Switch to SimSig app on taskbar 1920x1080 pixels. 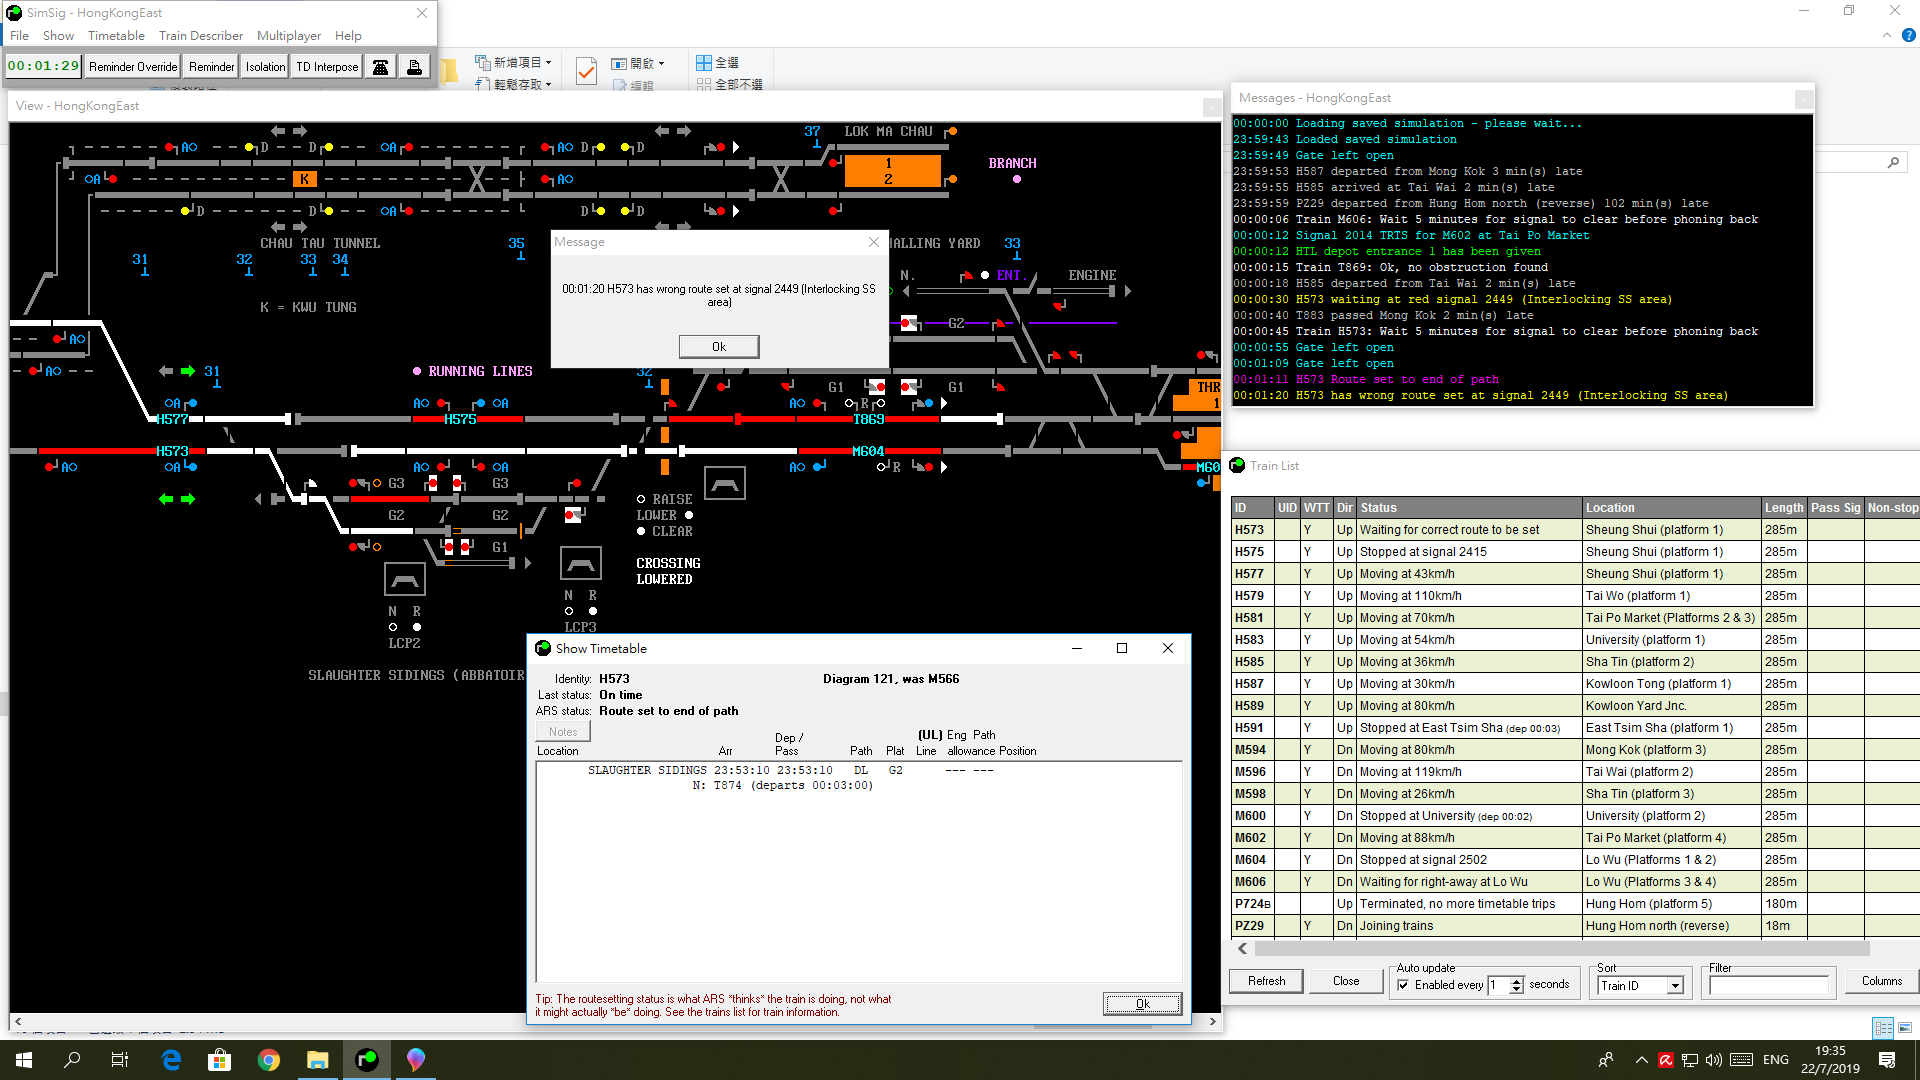tap(367, 1060)
